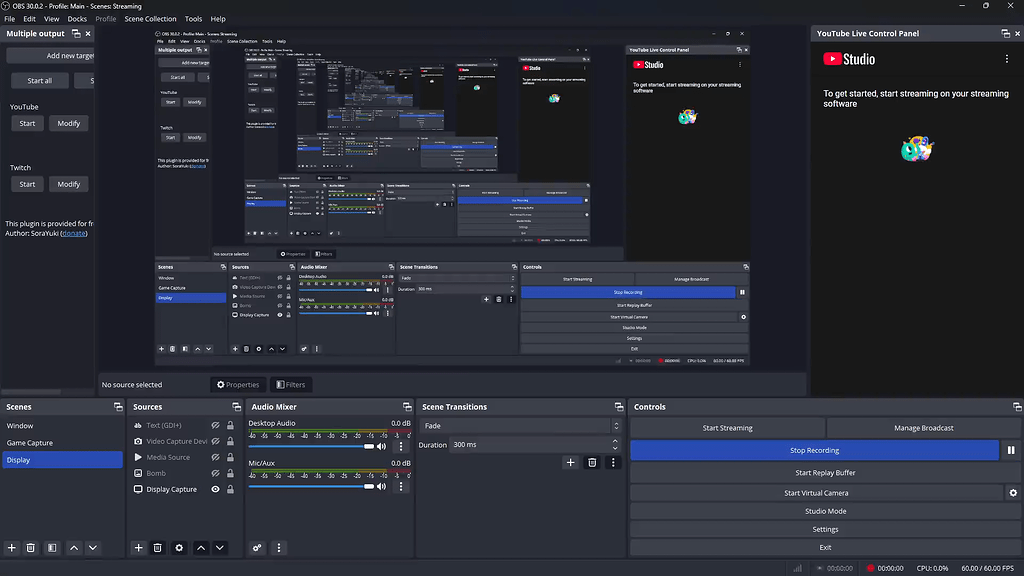Hide the Display Capture source

[216, 489]
